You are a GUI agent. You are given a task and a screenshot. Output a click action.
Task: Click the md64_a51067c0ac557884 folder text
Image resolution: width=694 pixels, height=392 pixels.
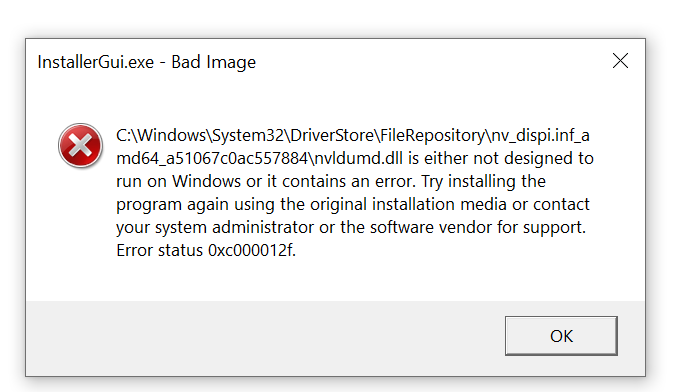pos(212,158)
